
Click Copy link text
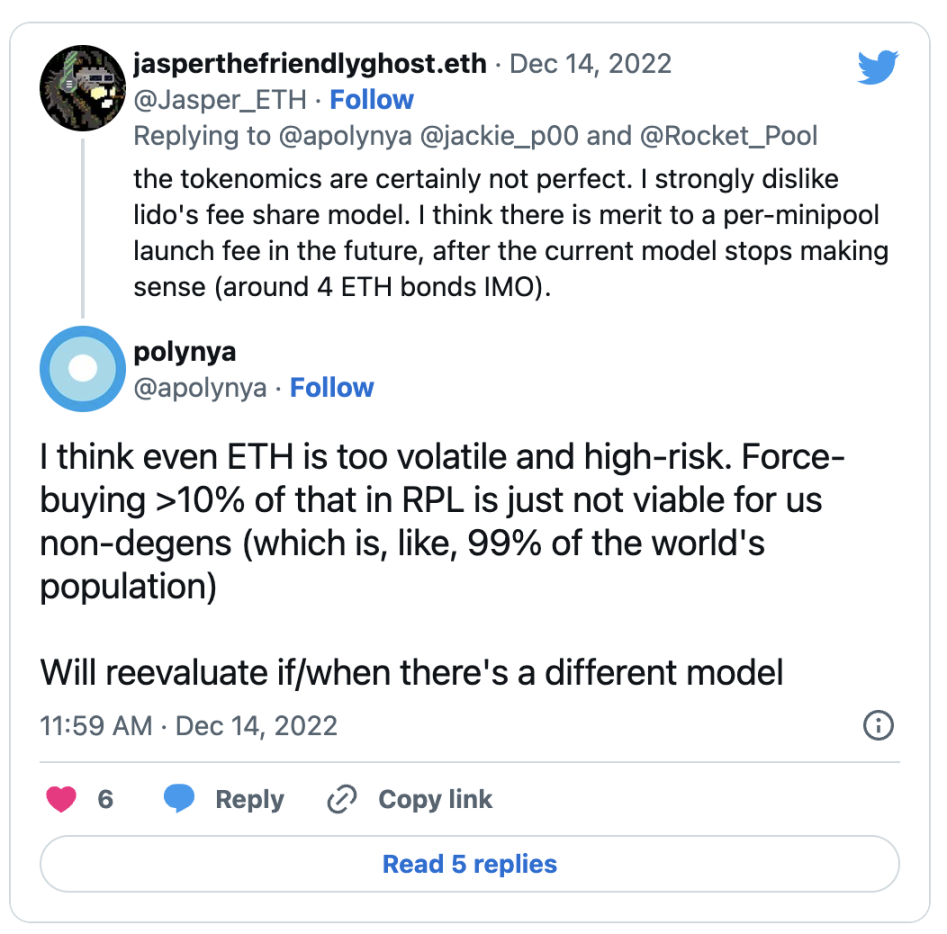(435, 800)
